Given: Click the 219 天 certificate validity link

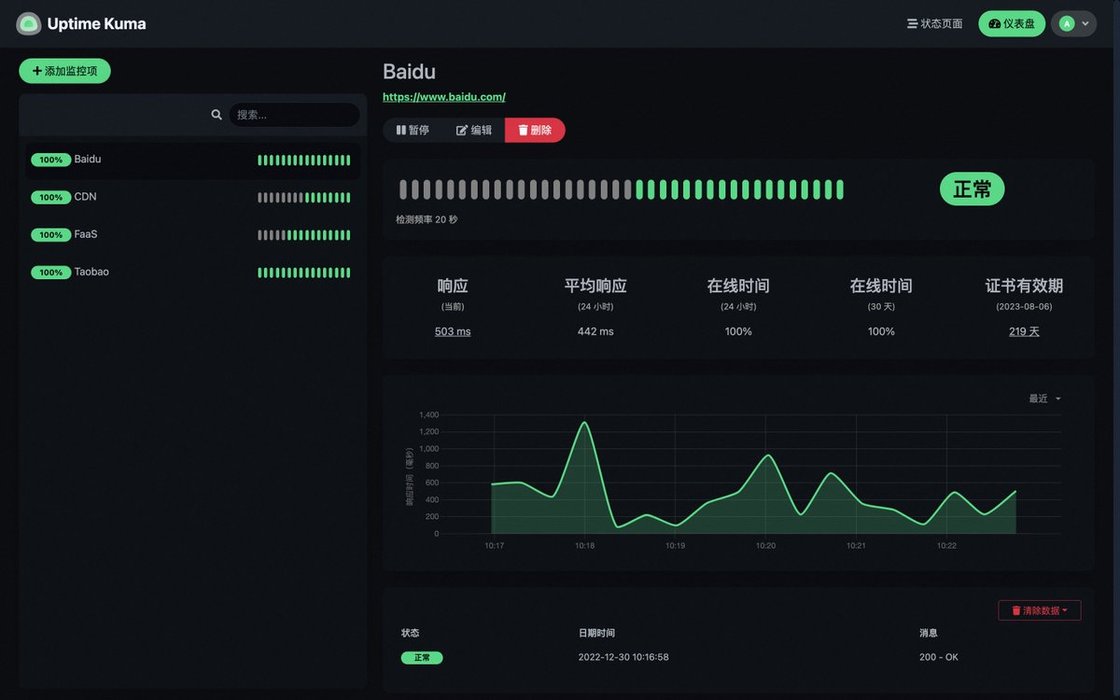Looking at the screenshot, I should [1023, 331].
